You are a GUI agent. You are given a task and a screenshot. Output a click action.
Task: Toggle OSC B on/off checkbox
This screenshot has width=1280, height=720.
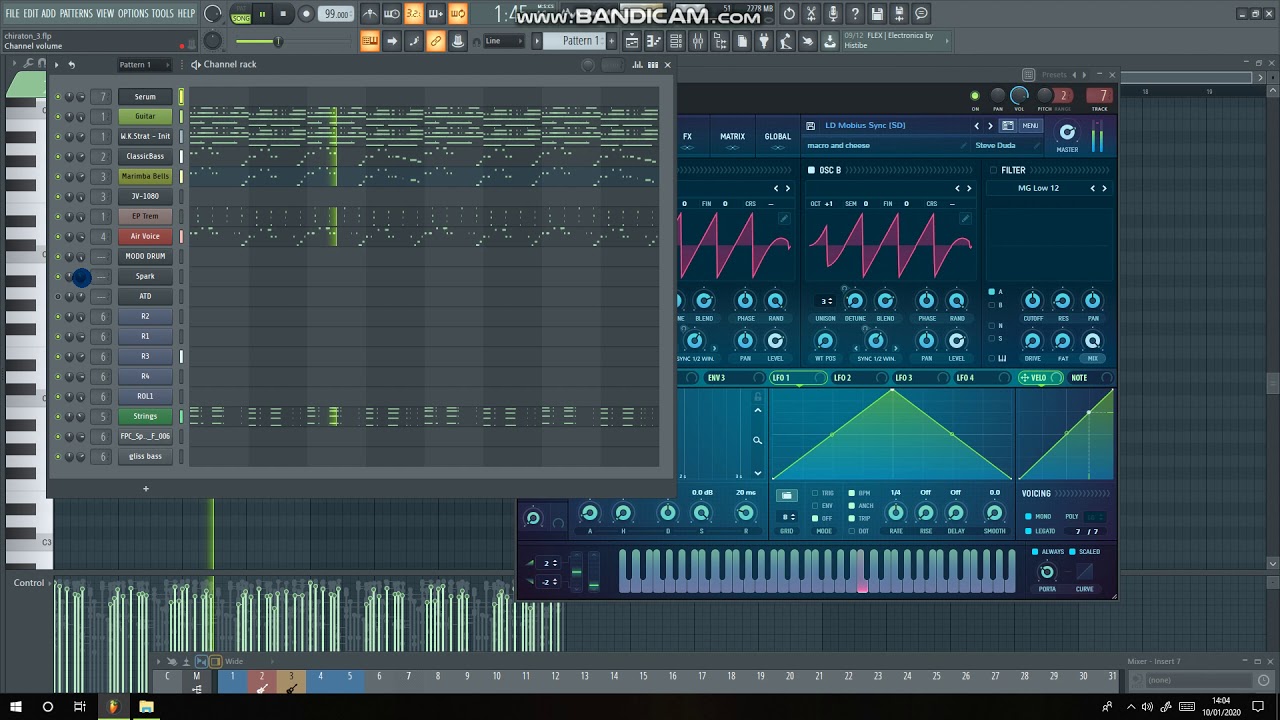(x=811, y=171)
